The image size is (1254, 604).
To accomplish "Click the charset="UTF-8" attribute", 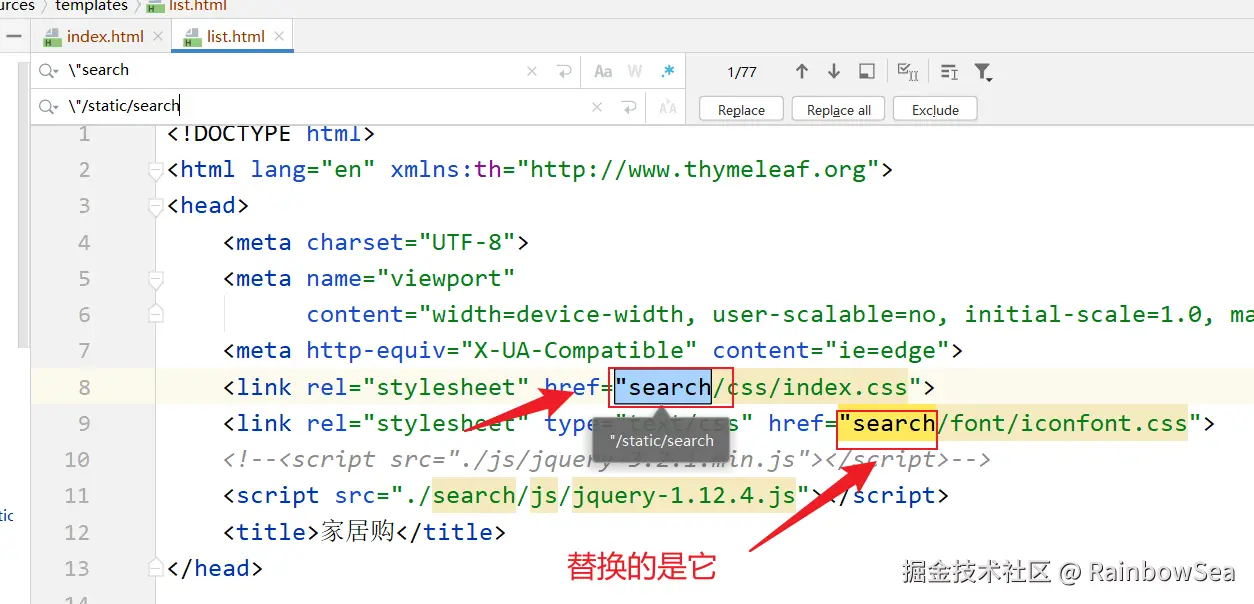I will pyautogui.click(x=411, y=242).
